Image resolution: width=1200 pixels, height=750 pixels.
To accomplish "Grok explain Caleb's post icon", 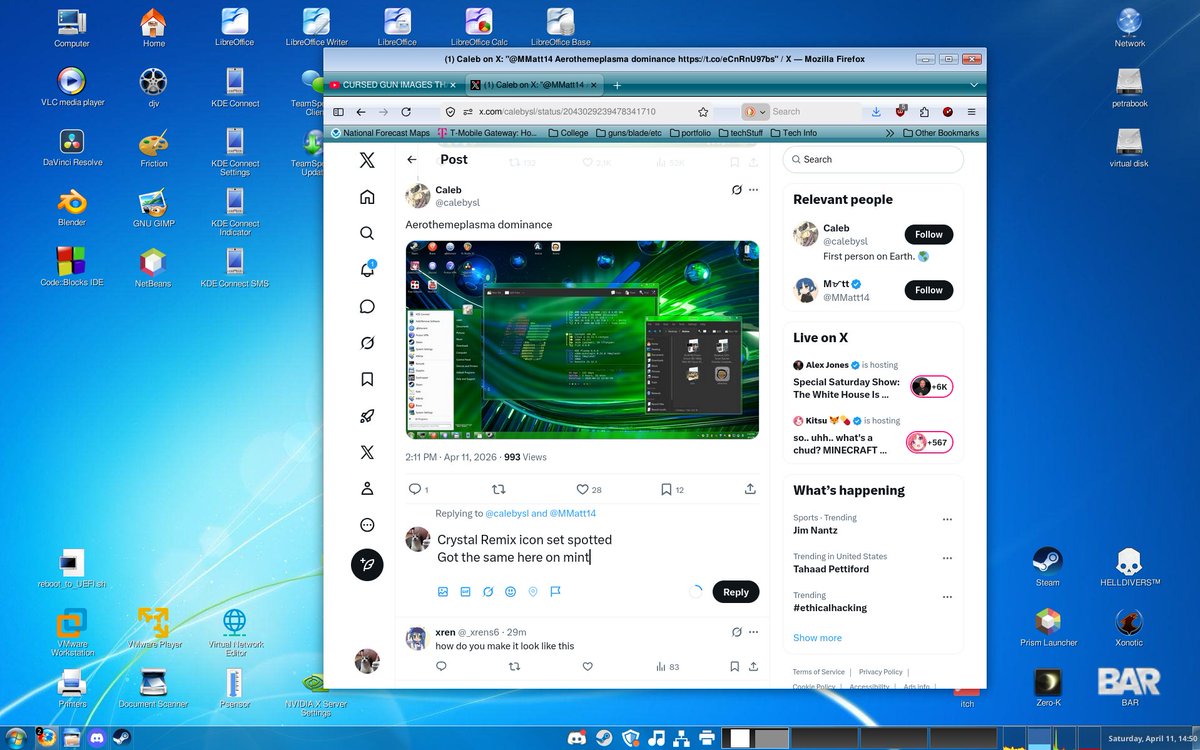I will click(736, 189).
